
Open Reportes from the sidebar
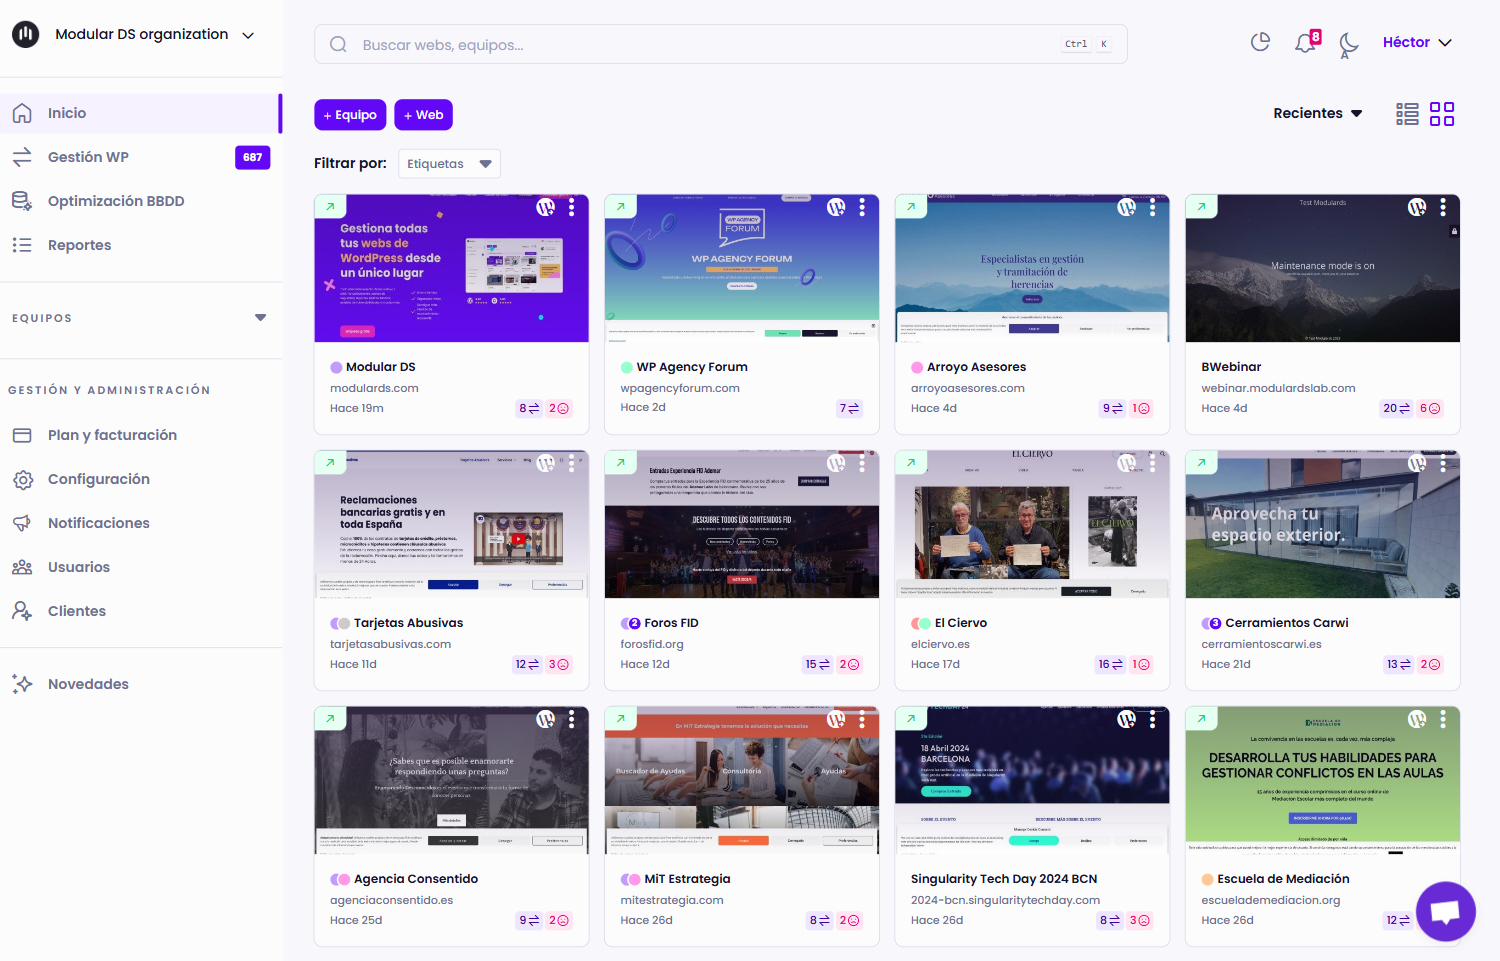coord(79,245)
